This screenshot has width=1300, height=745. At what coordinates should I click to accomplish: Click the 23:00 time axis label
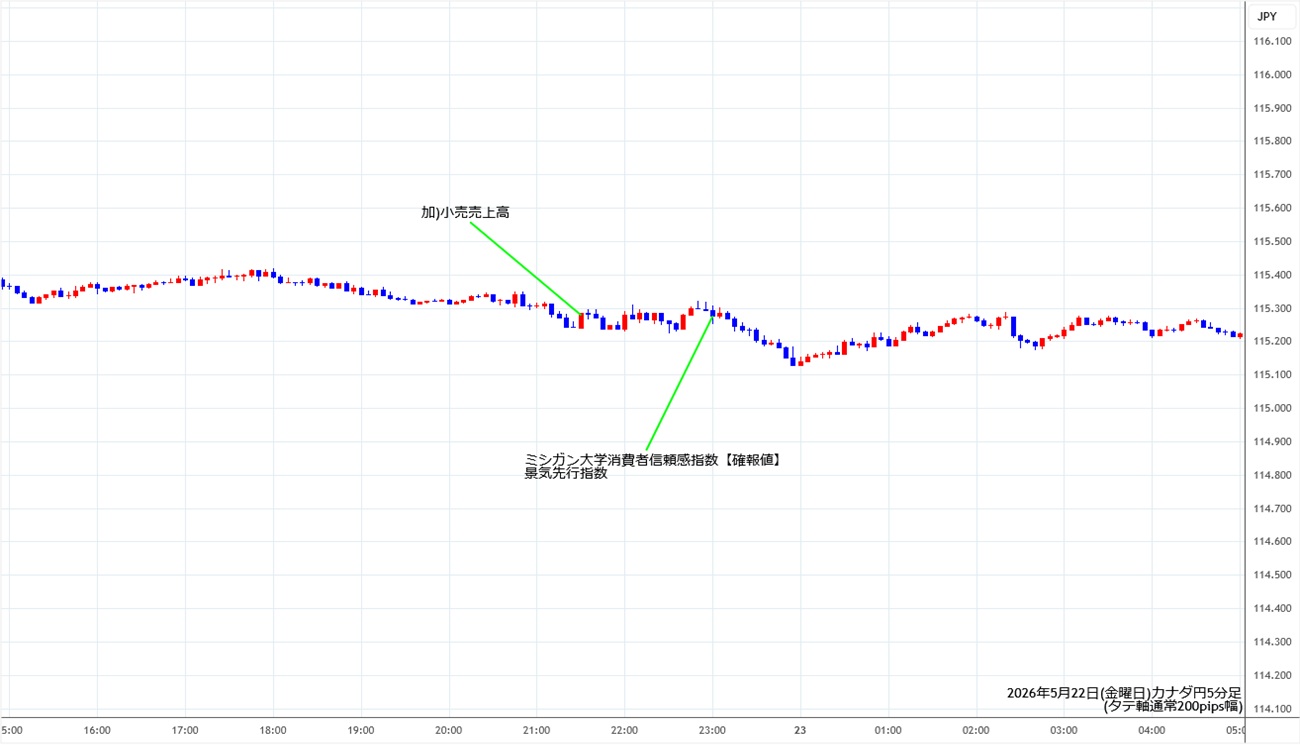coord(712,730)
